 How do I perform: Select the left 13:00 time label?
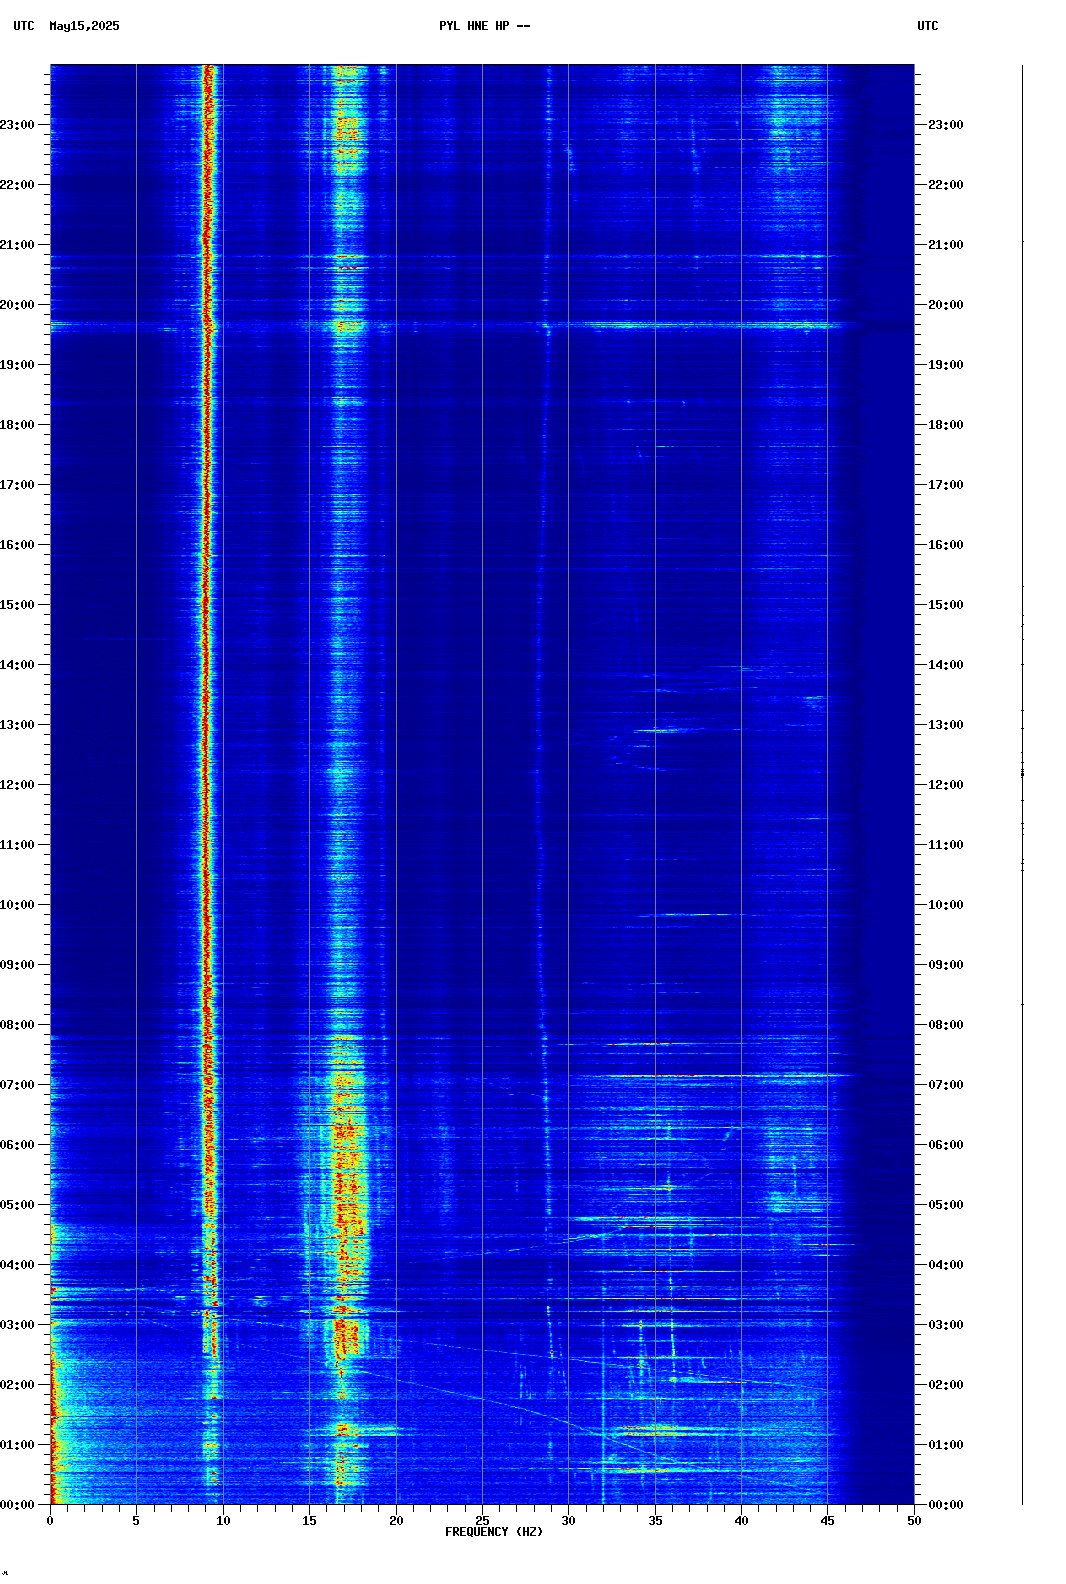(x=17, y=725)
